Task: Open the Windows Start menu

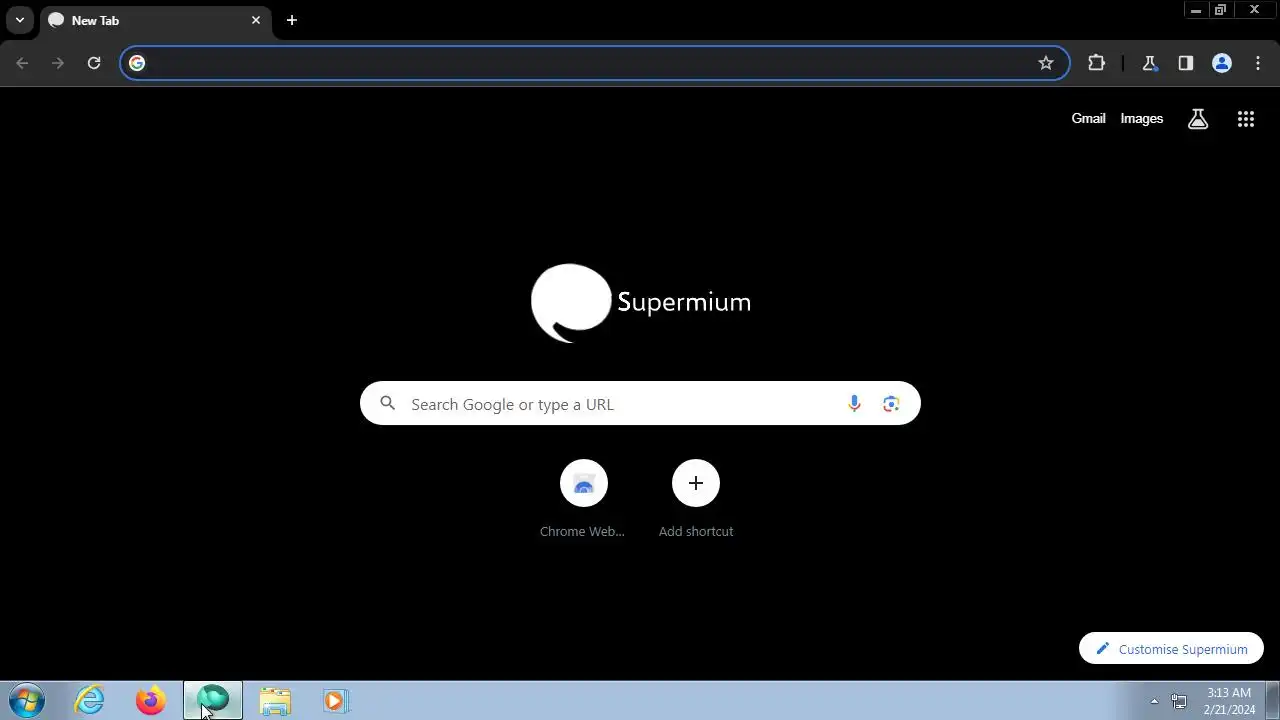Action: [x=27, y=700]
